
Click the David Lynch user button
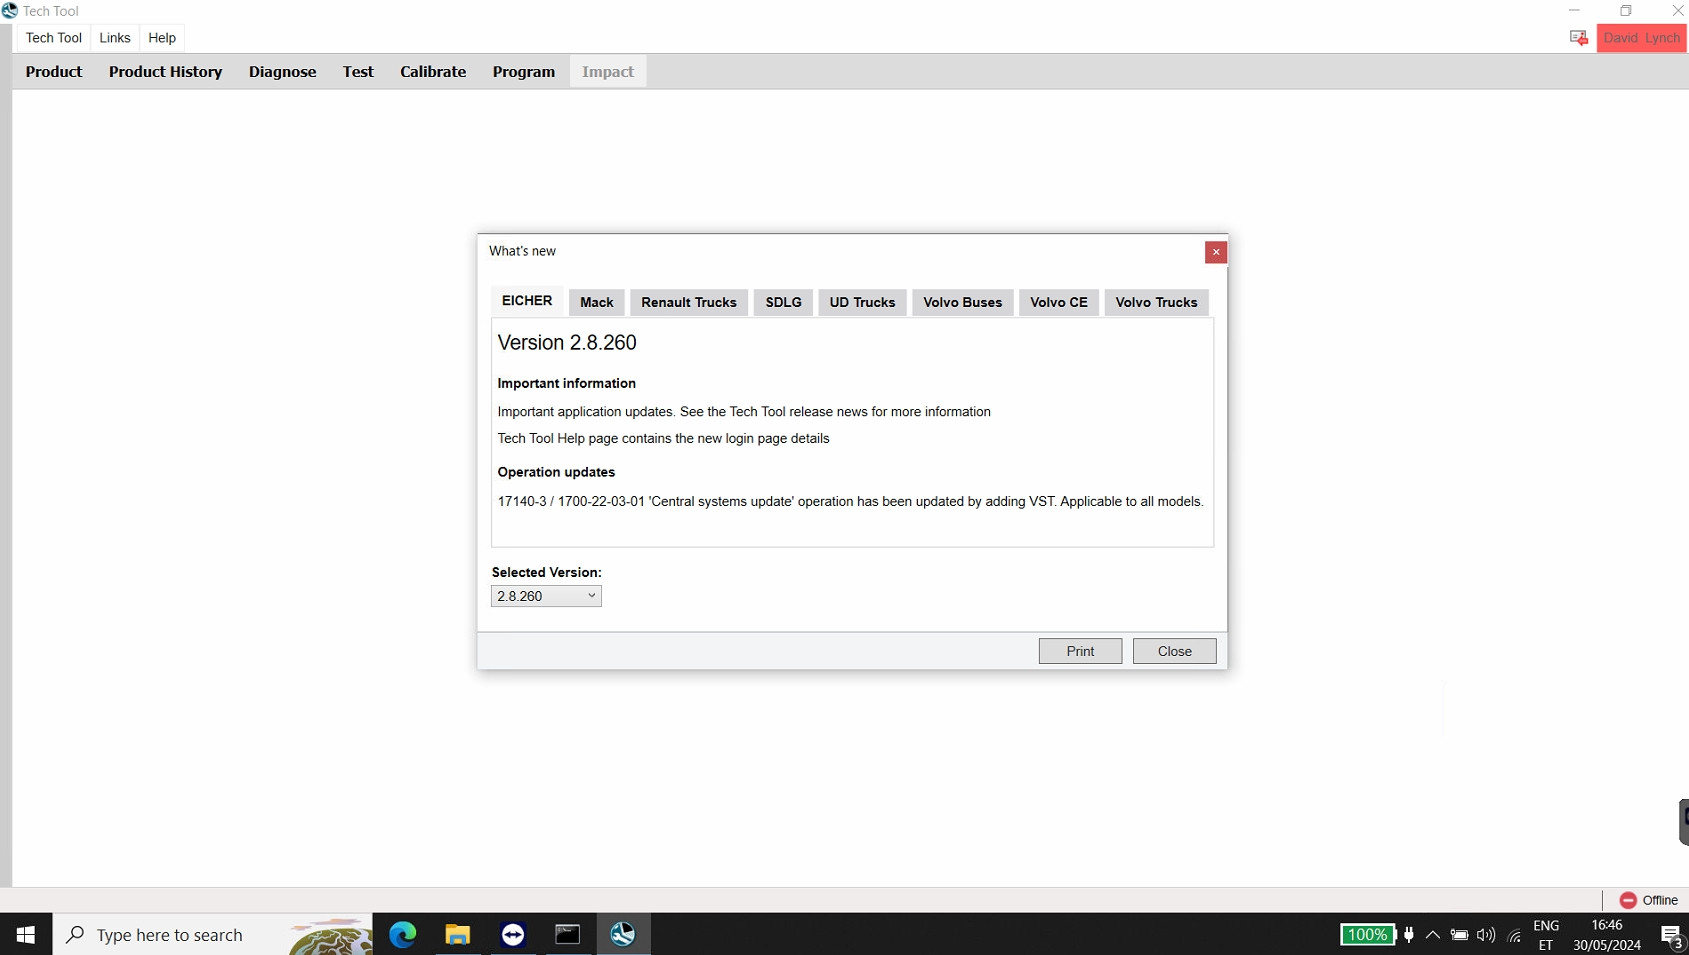click(1642, 38)
